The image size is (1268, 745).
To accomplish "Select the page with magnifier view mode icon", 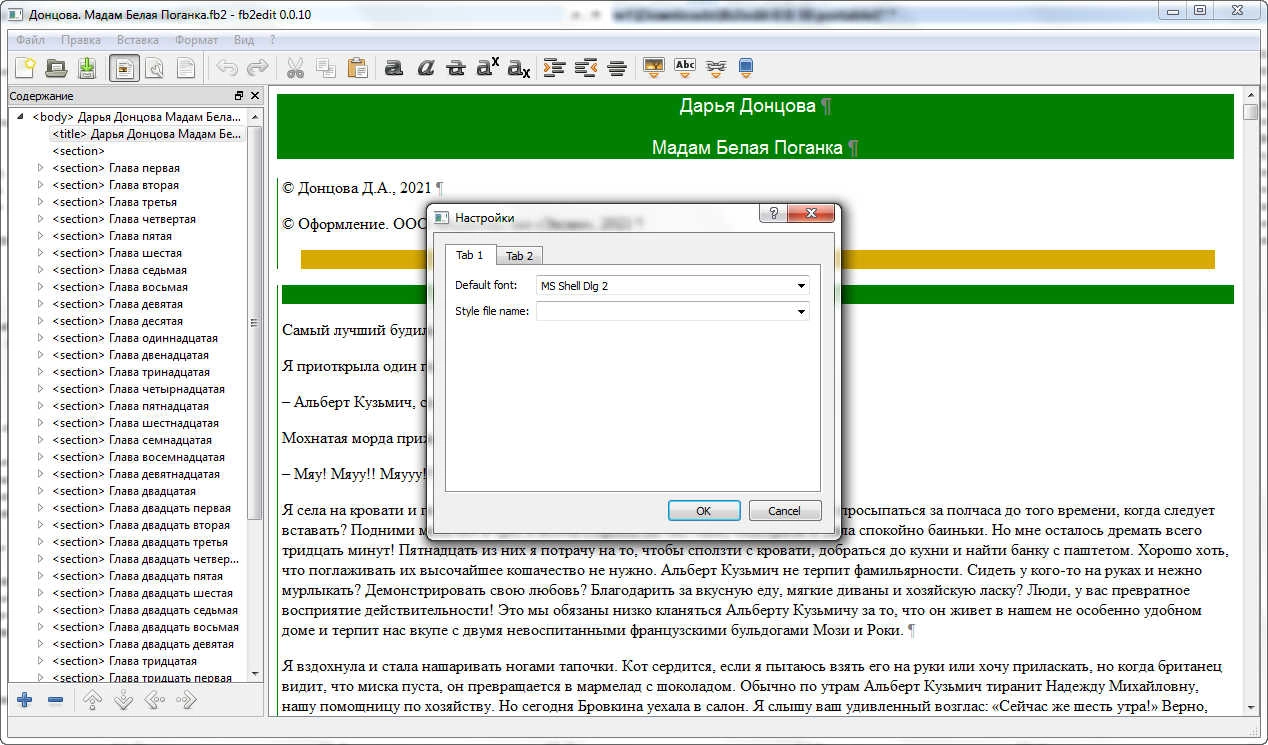I will pos(155,68).
